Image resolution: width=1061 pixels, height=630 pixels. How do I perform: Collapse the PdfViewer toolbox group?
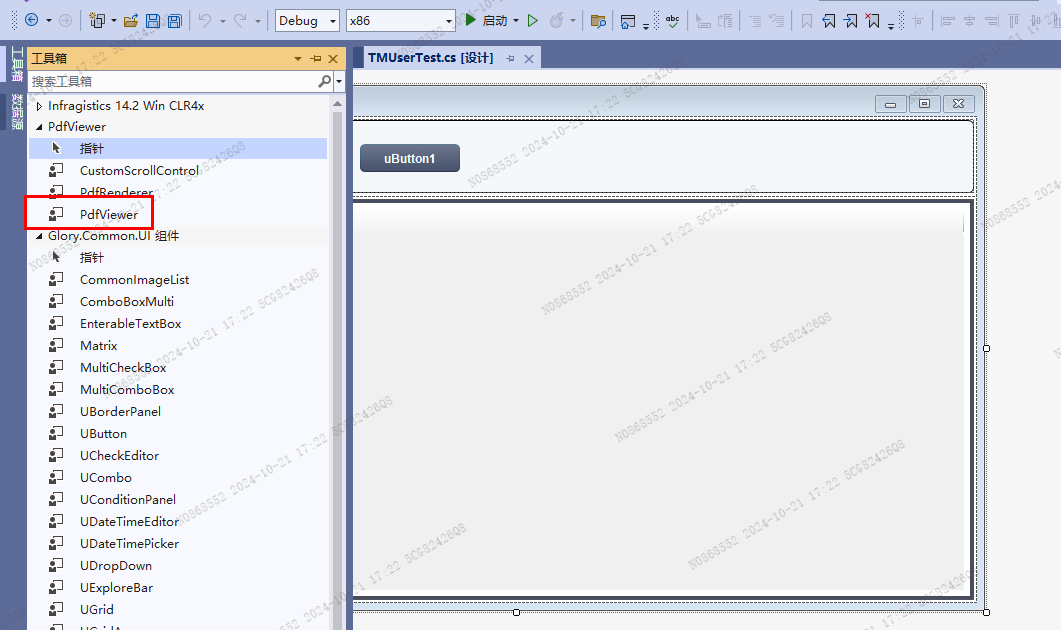coord(39,127)
